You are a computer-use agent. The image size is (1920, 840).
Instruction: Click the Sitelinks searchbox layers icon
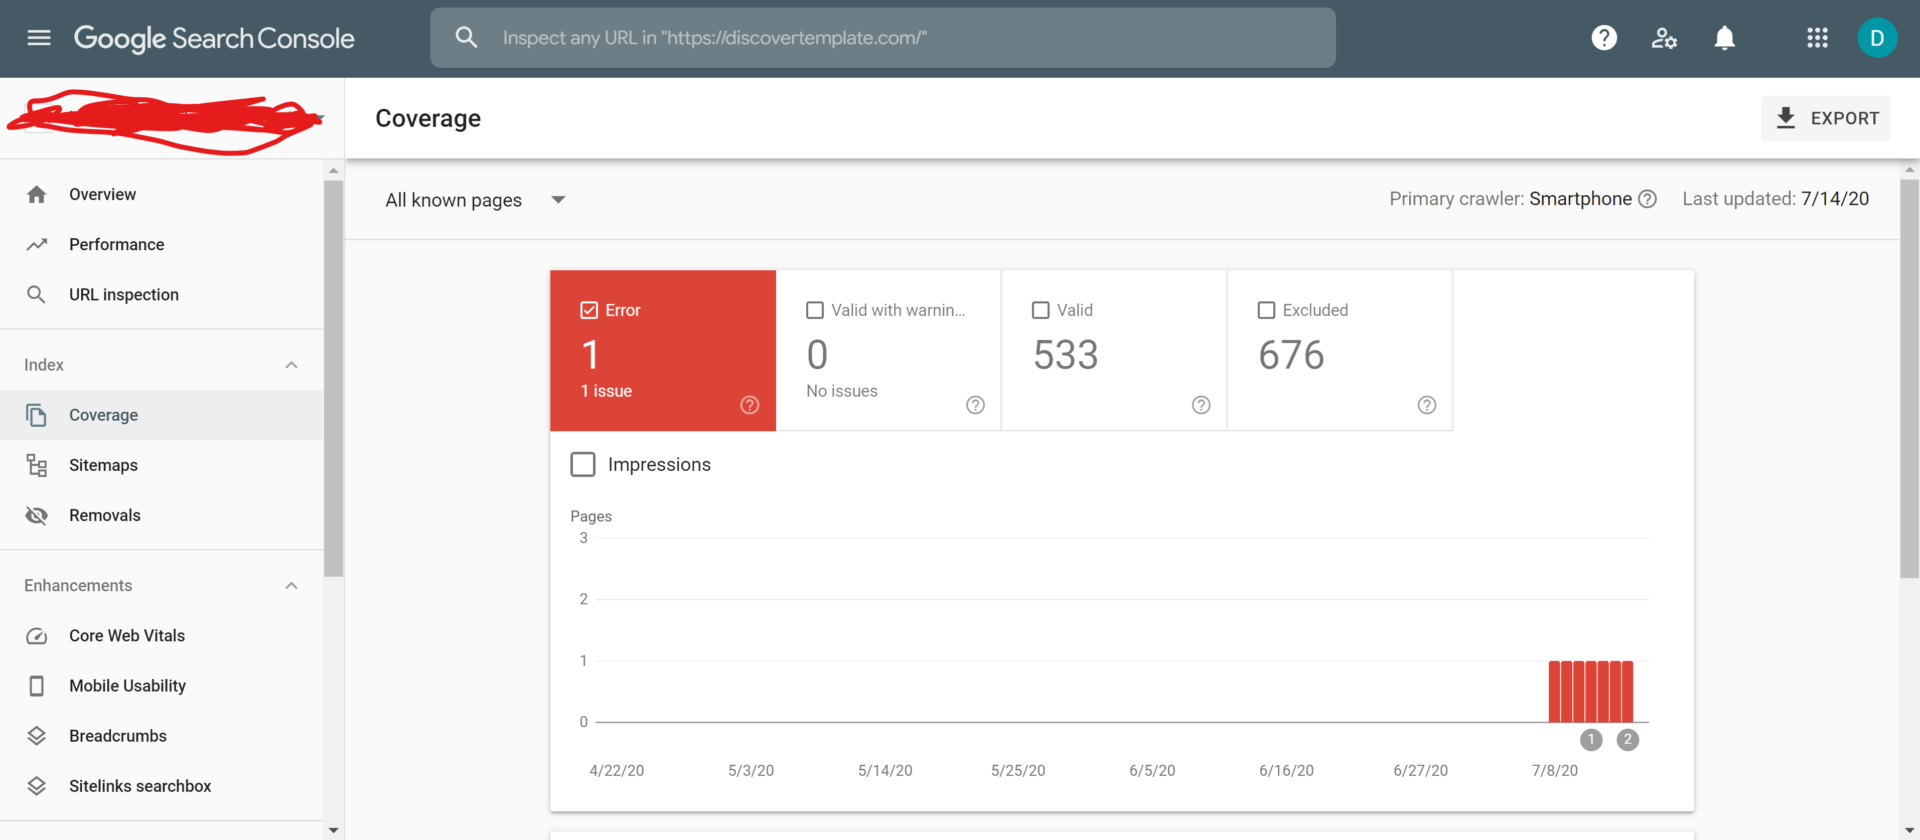(37, 786)
